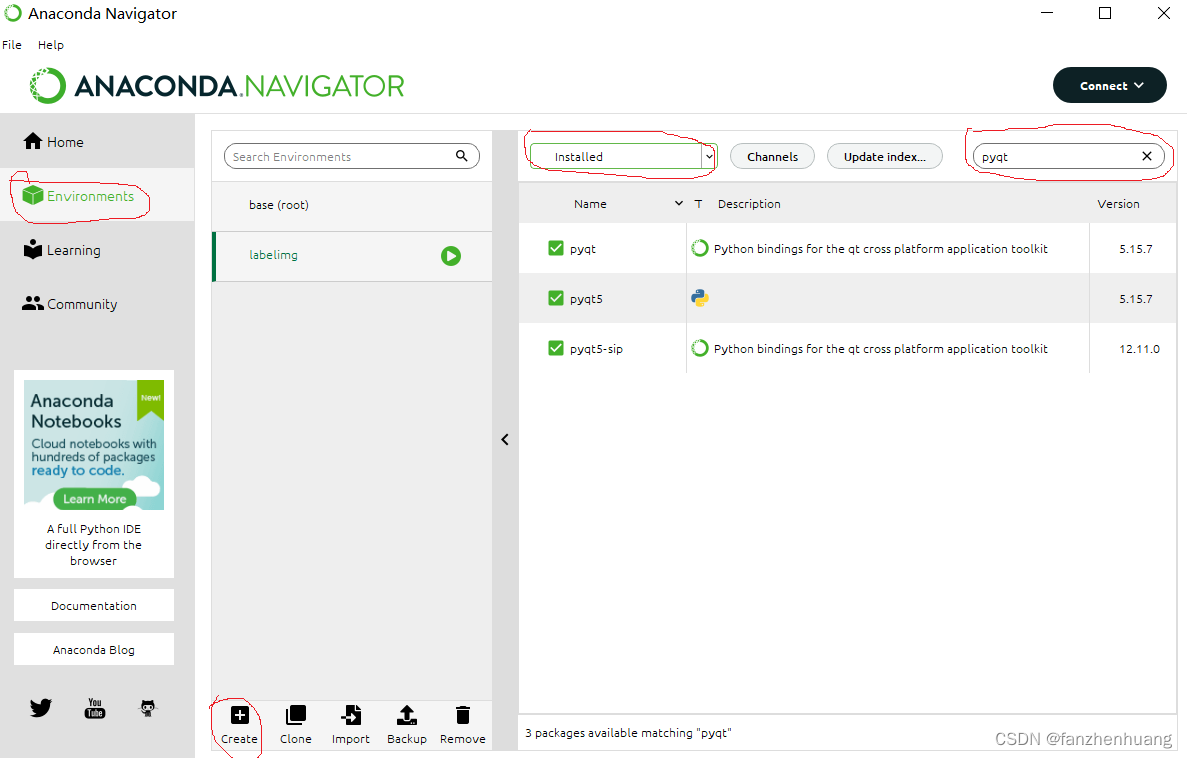Open the File menu

11,45
